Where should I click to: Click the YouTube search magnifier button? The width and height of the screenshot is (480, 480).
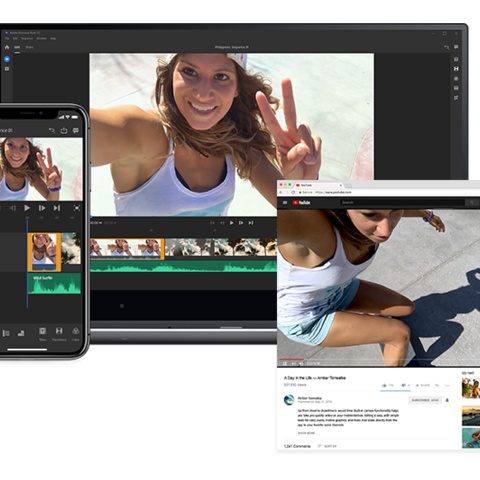click(x=472, y=202)
